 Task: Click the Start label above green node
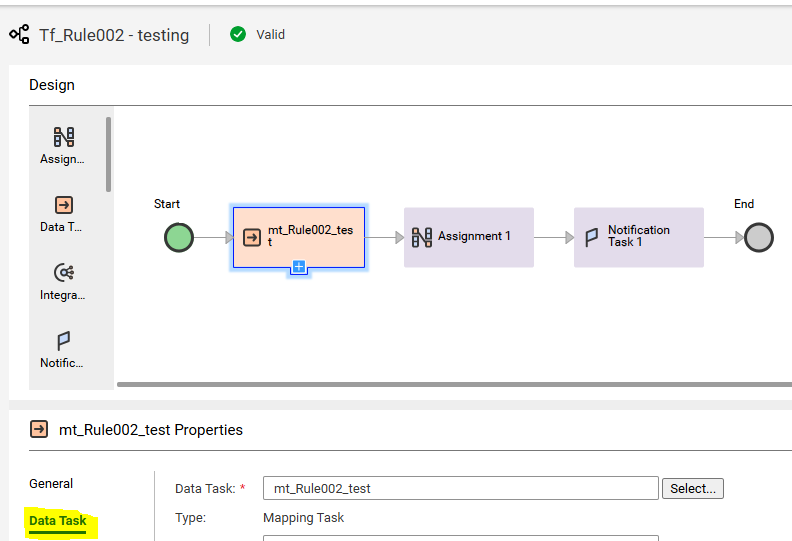click(x=167, y=204)
